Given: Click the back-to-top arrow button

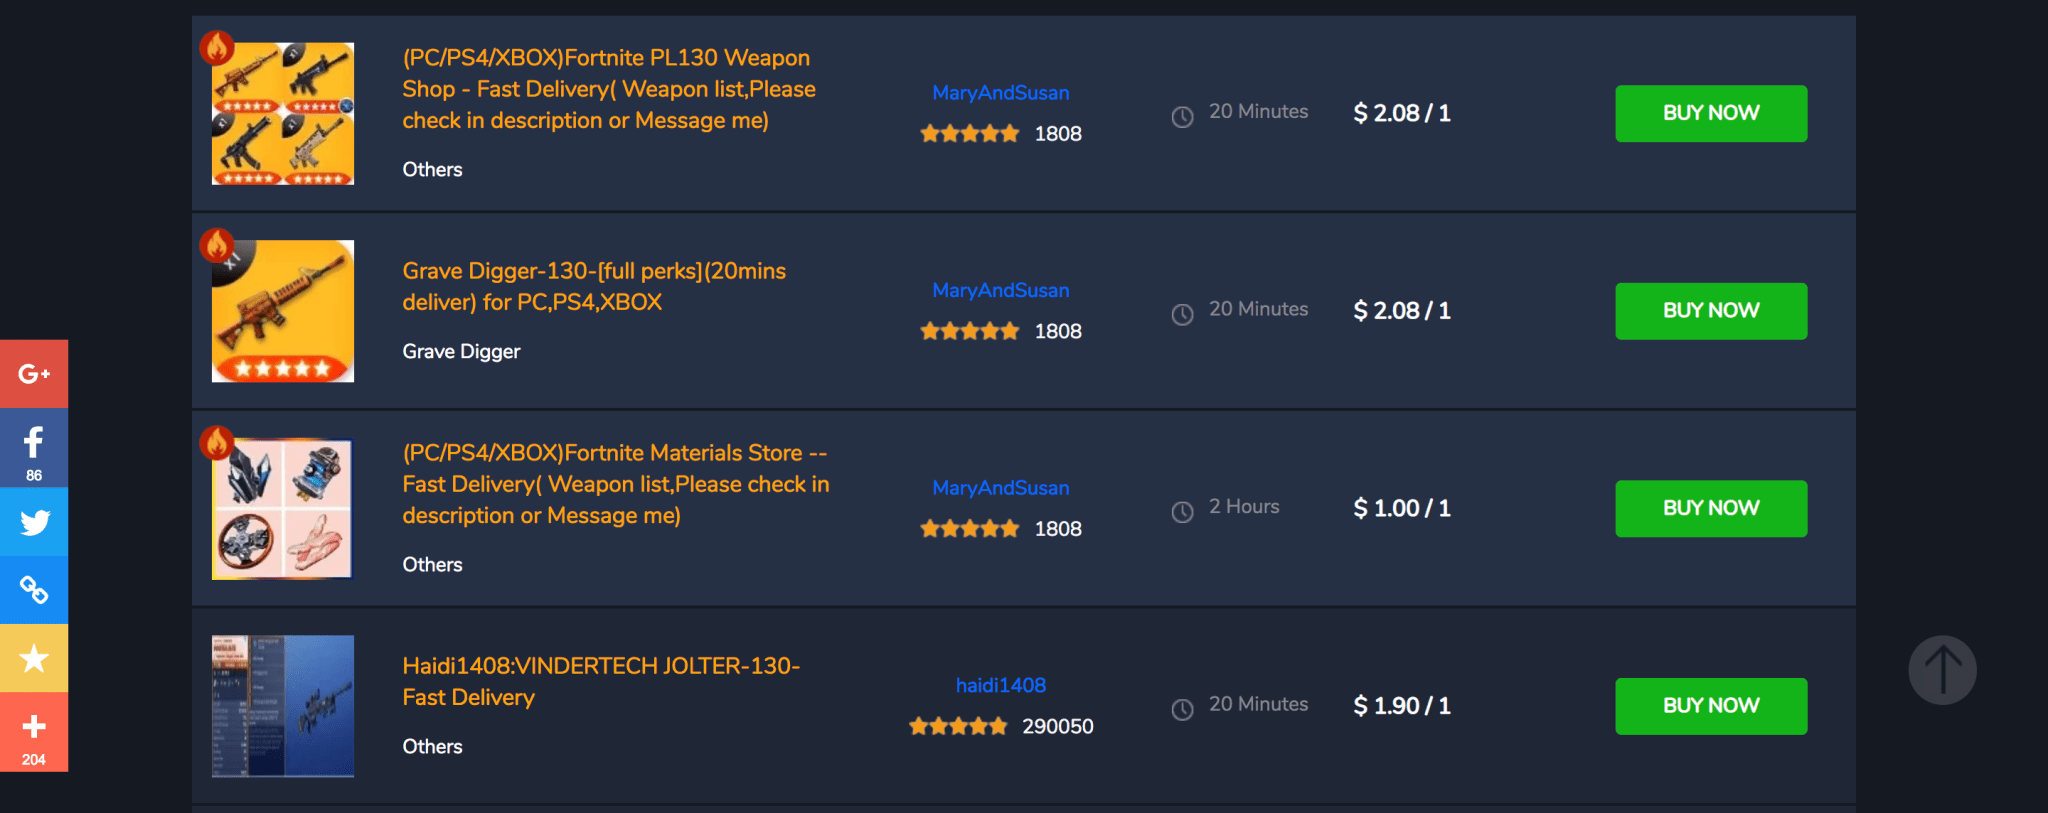Looking at the screenshot, I should [1942, 670].
